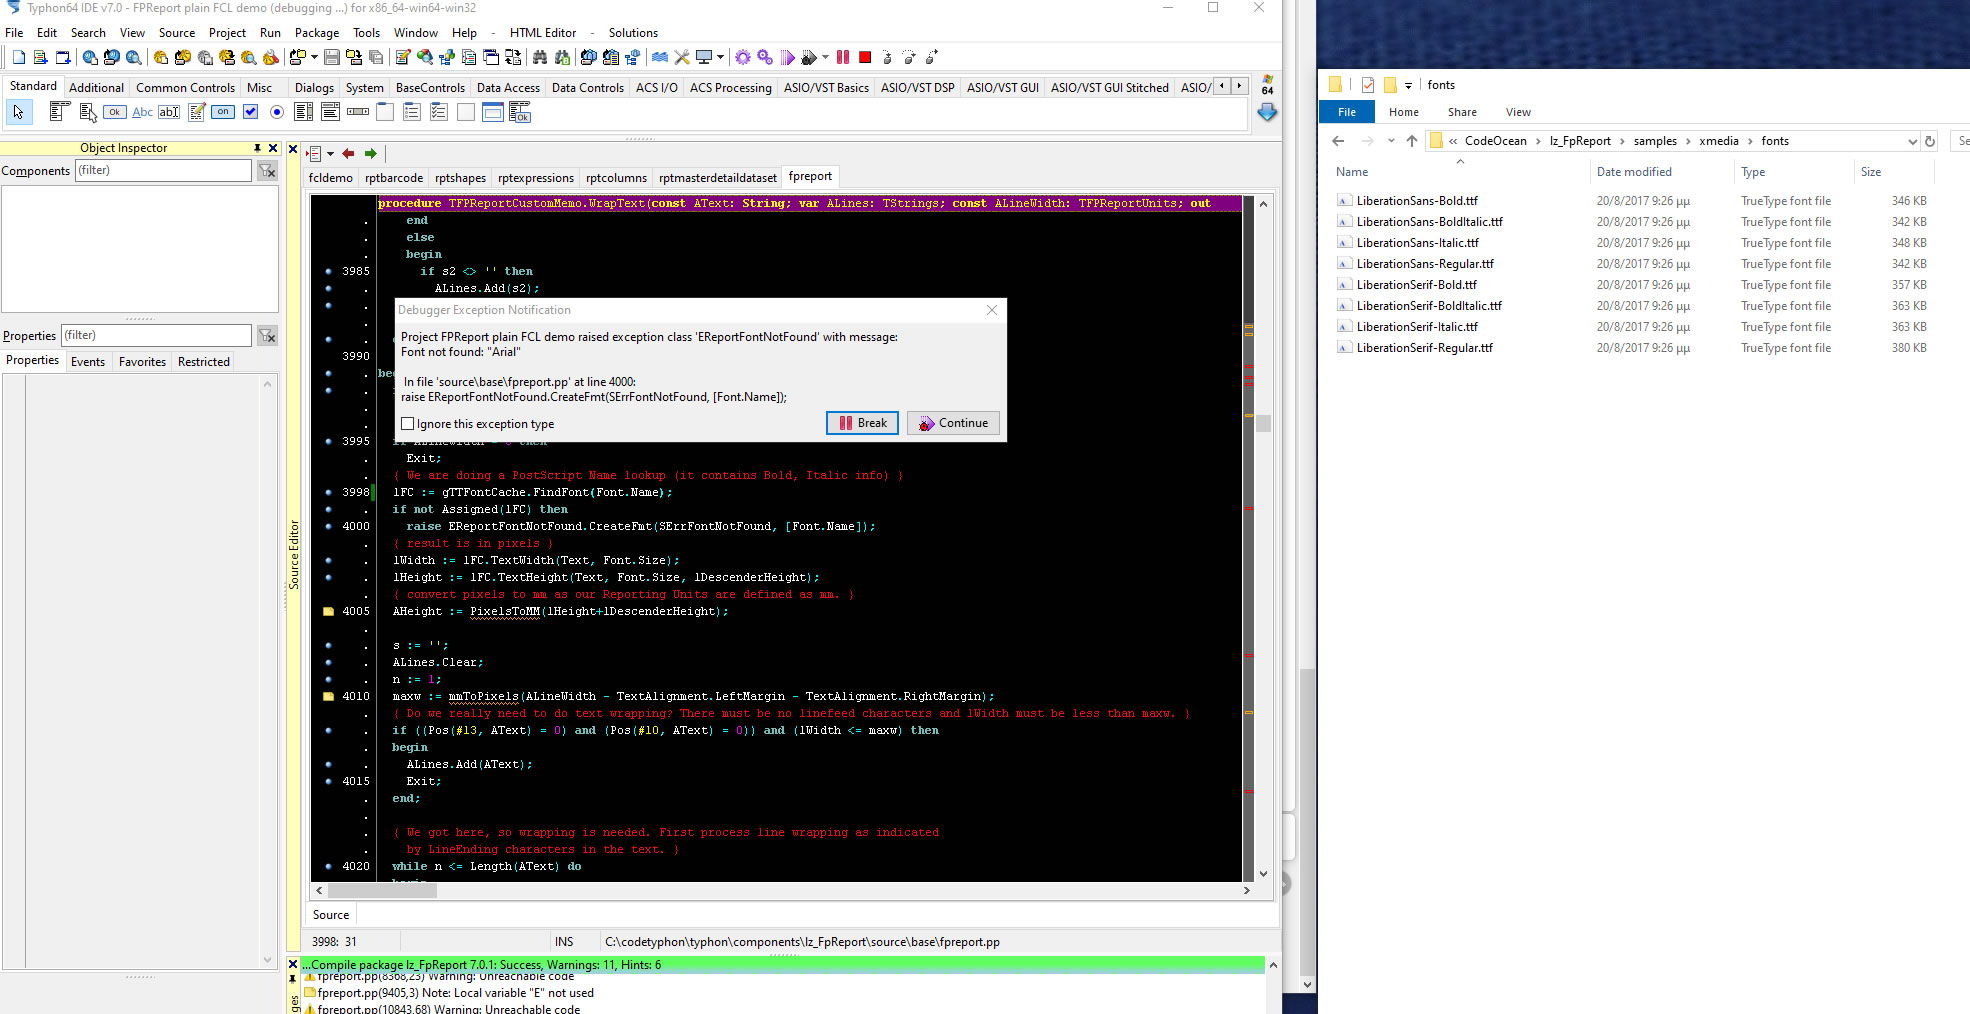
Task: Click the Pause debugging icon
Action: click(843, 57)
